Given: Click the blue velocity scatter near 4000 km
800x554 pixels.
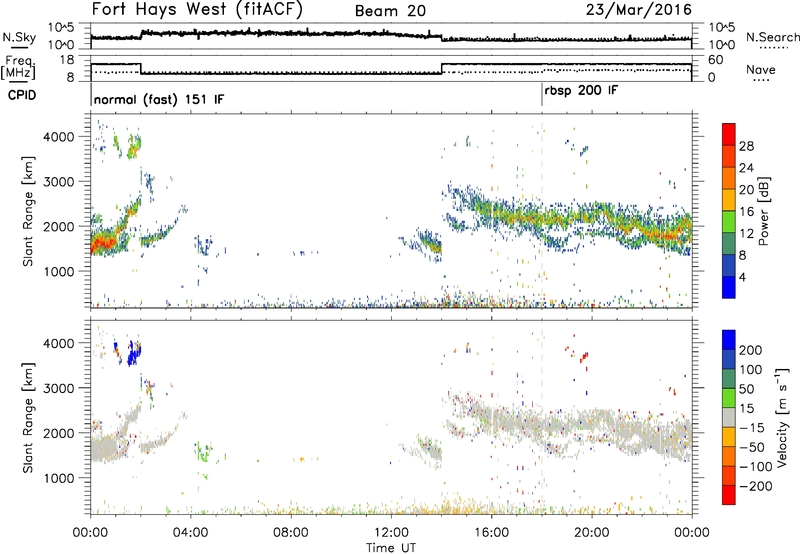Looking at the screenshot, I should pyautogui.click(x=134, y=353).
